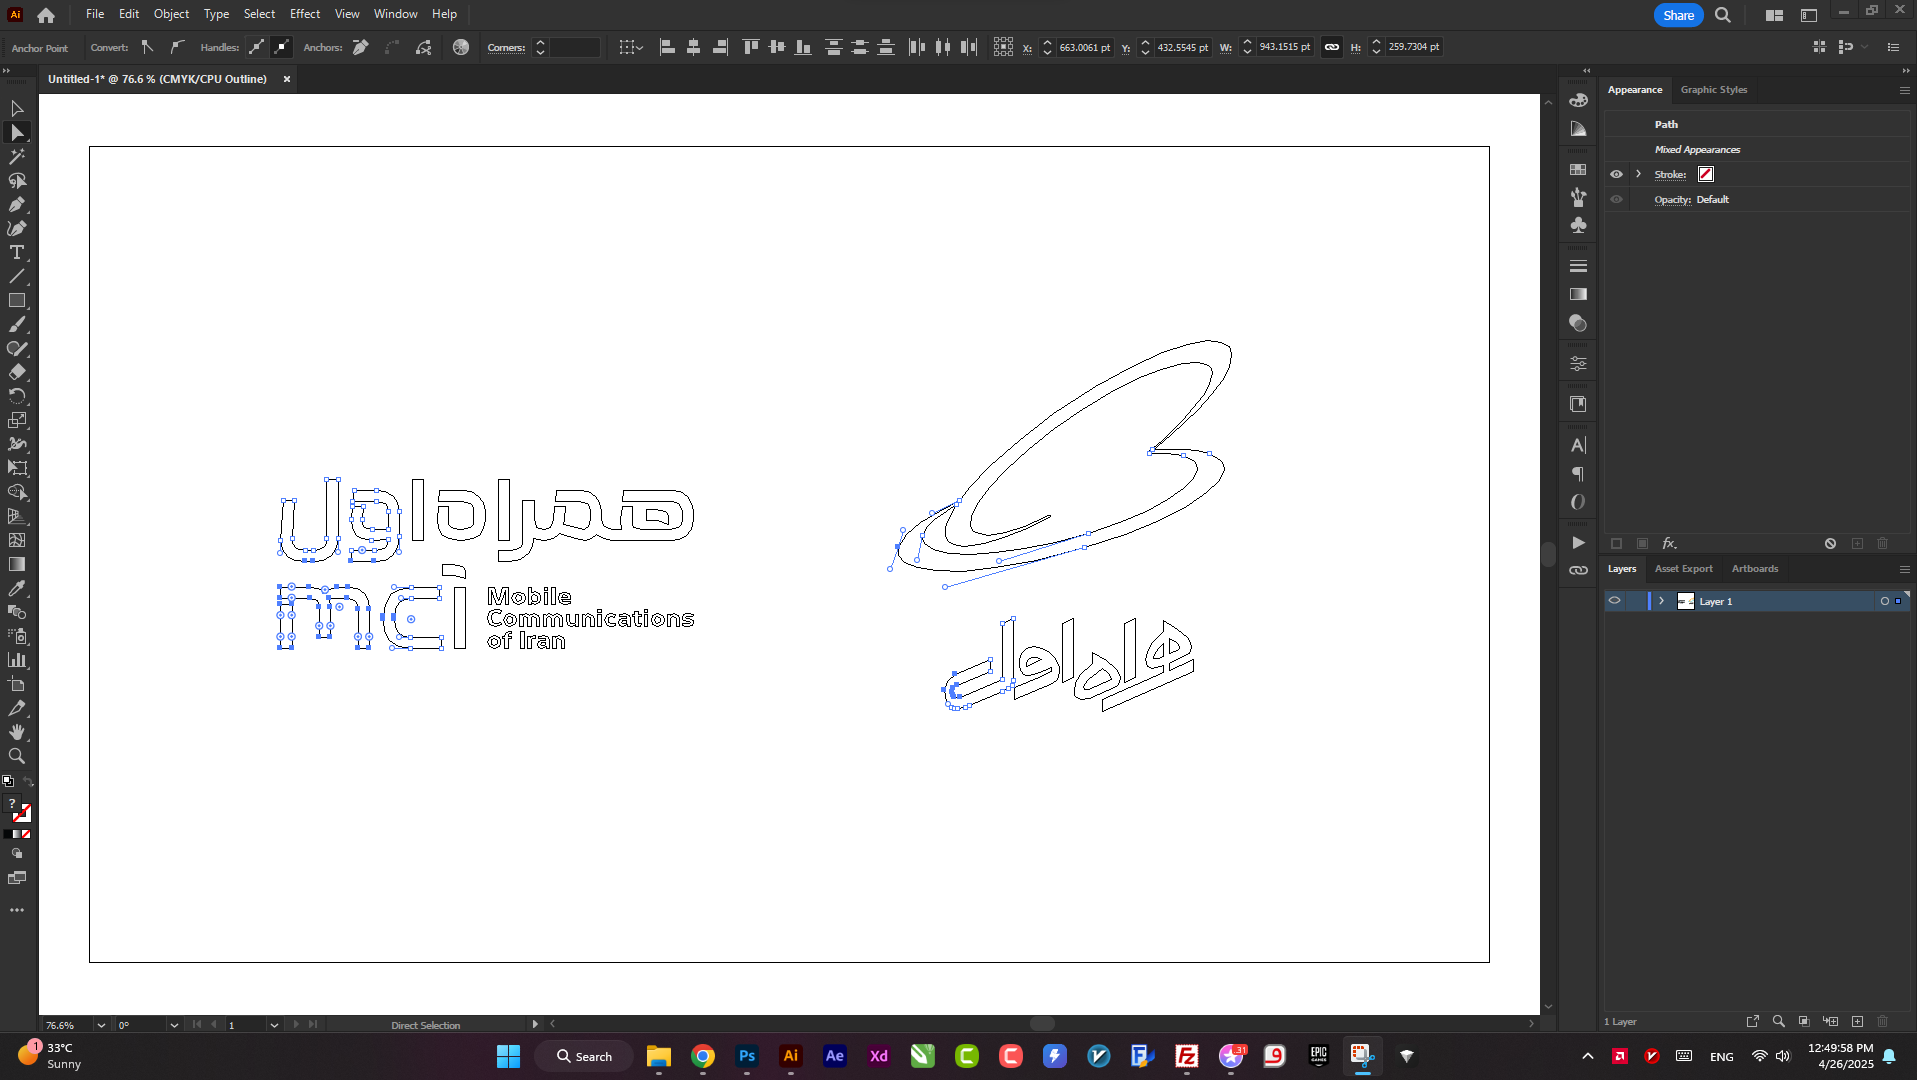Screen dimensions: 1917x1080
Task: Select the Pen tool
Action: (17, 205)
